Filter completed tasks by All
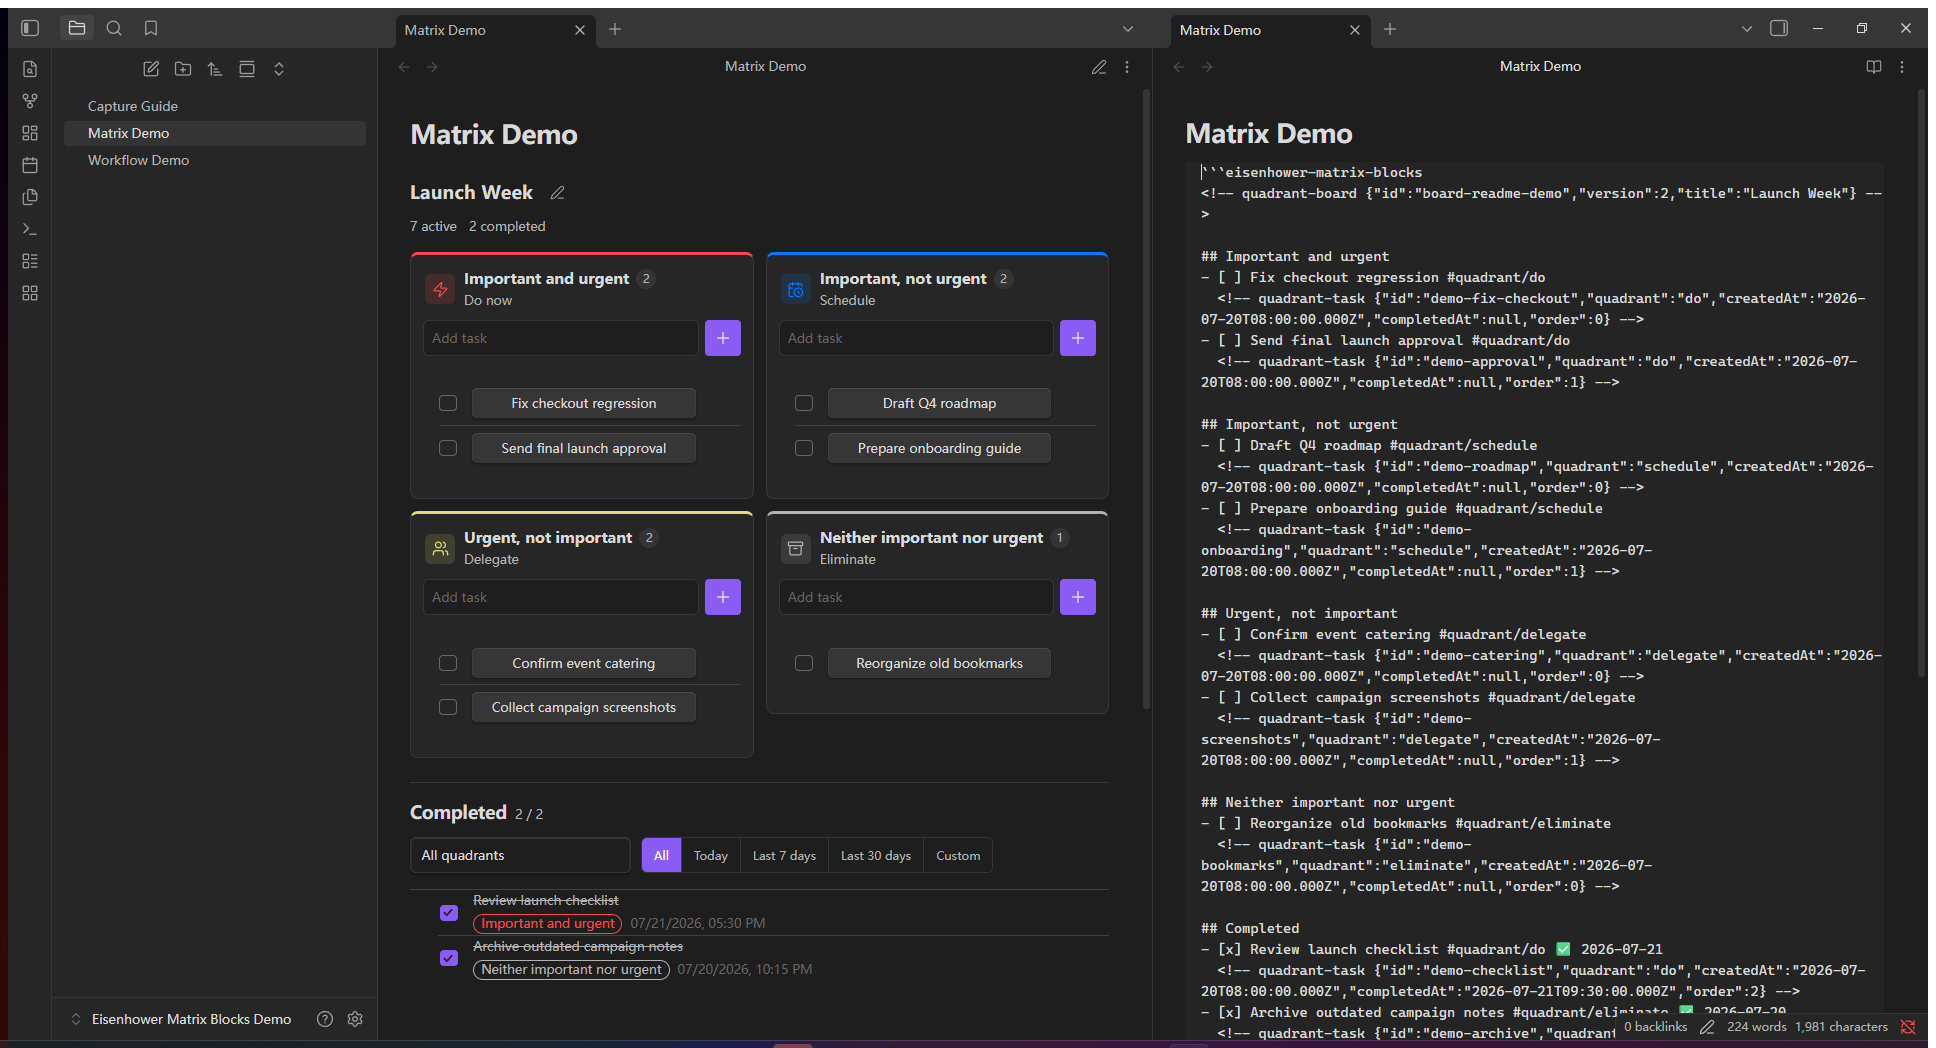Viewport: 1936px width, 1048px height. click(x=661, y=855)
